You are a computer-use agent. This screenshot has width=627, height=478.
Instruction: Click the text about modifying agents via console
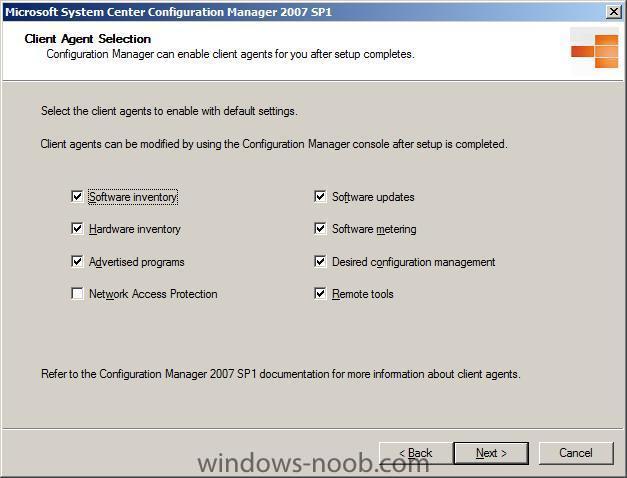click(274, 144)
